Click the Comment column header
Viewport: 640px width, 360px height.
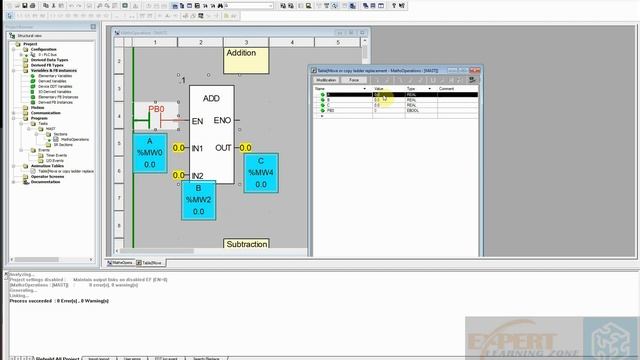coord(457,89)
